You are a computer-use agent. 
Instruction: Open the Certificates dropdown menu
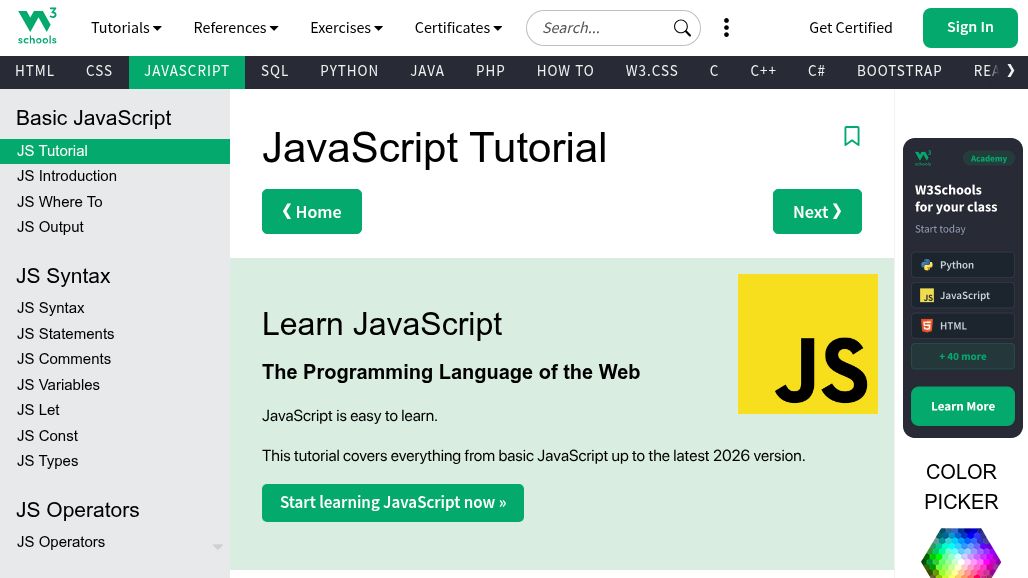click(458, 28)
